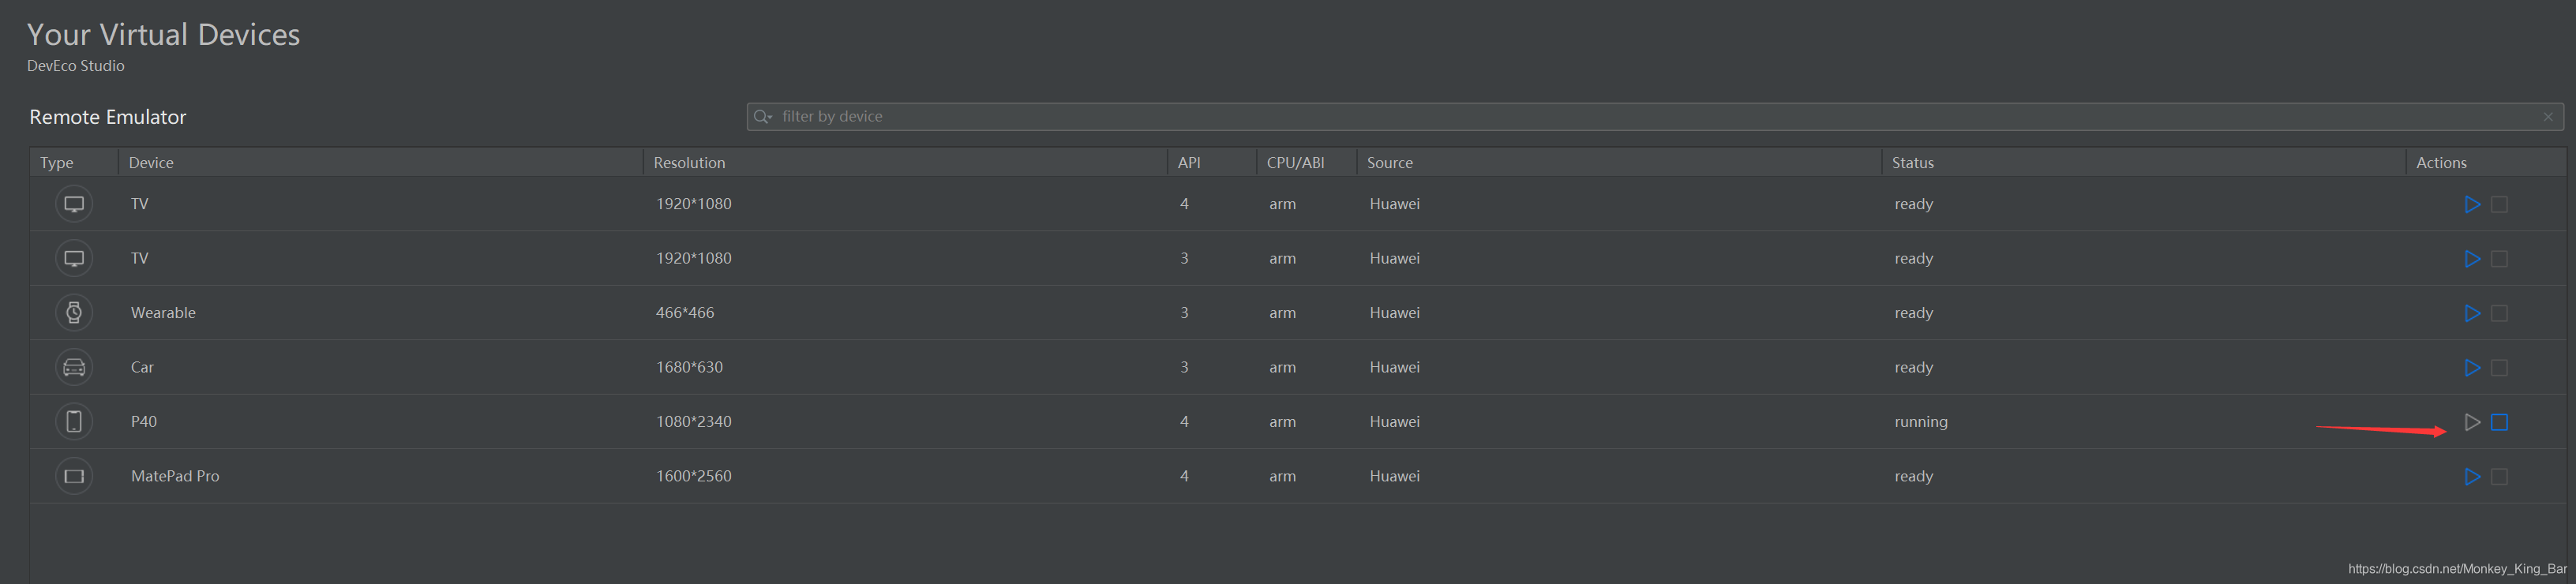Click the ready status of Car
Viewport: 2576px width, 584px height.
click(x=1914, y=367)
